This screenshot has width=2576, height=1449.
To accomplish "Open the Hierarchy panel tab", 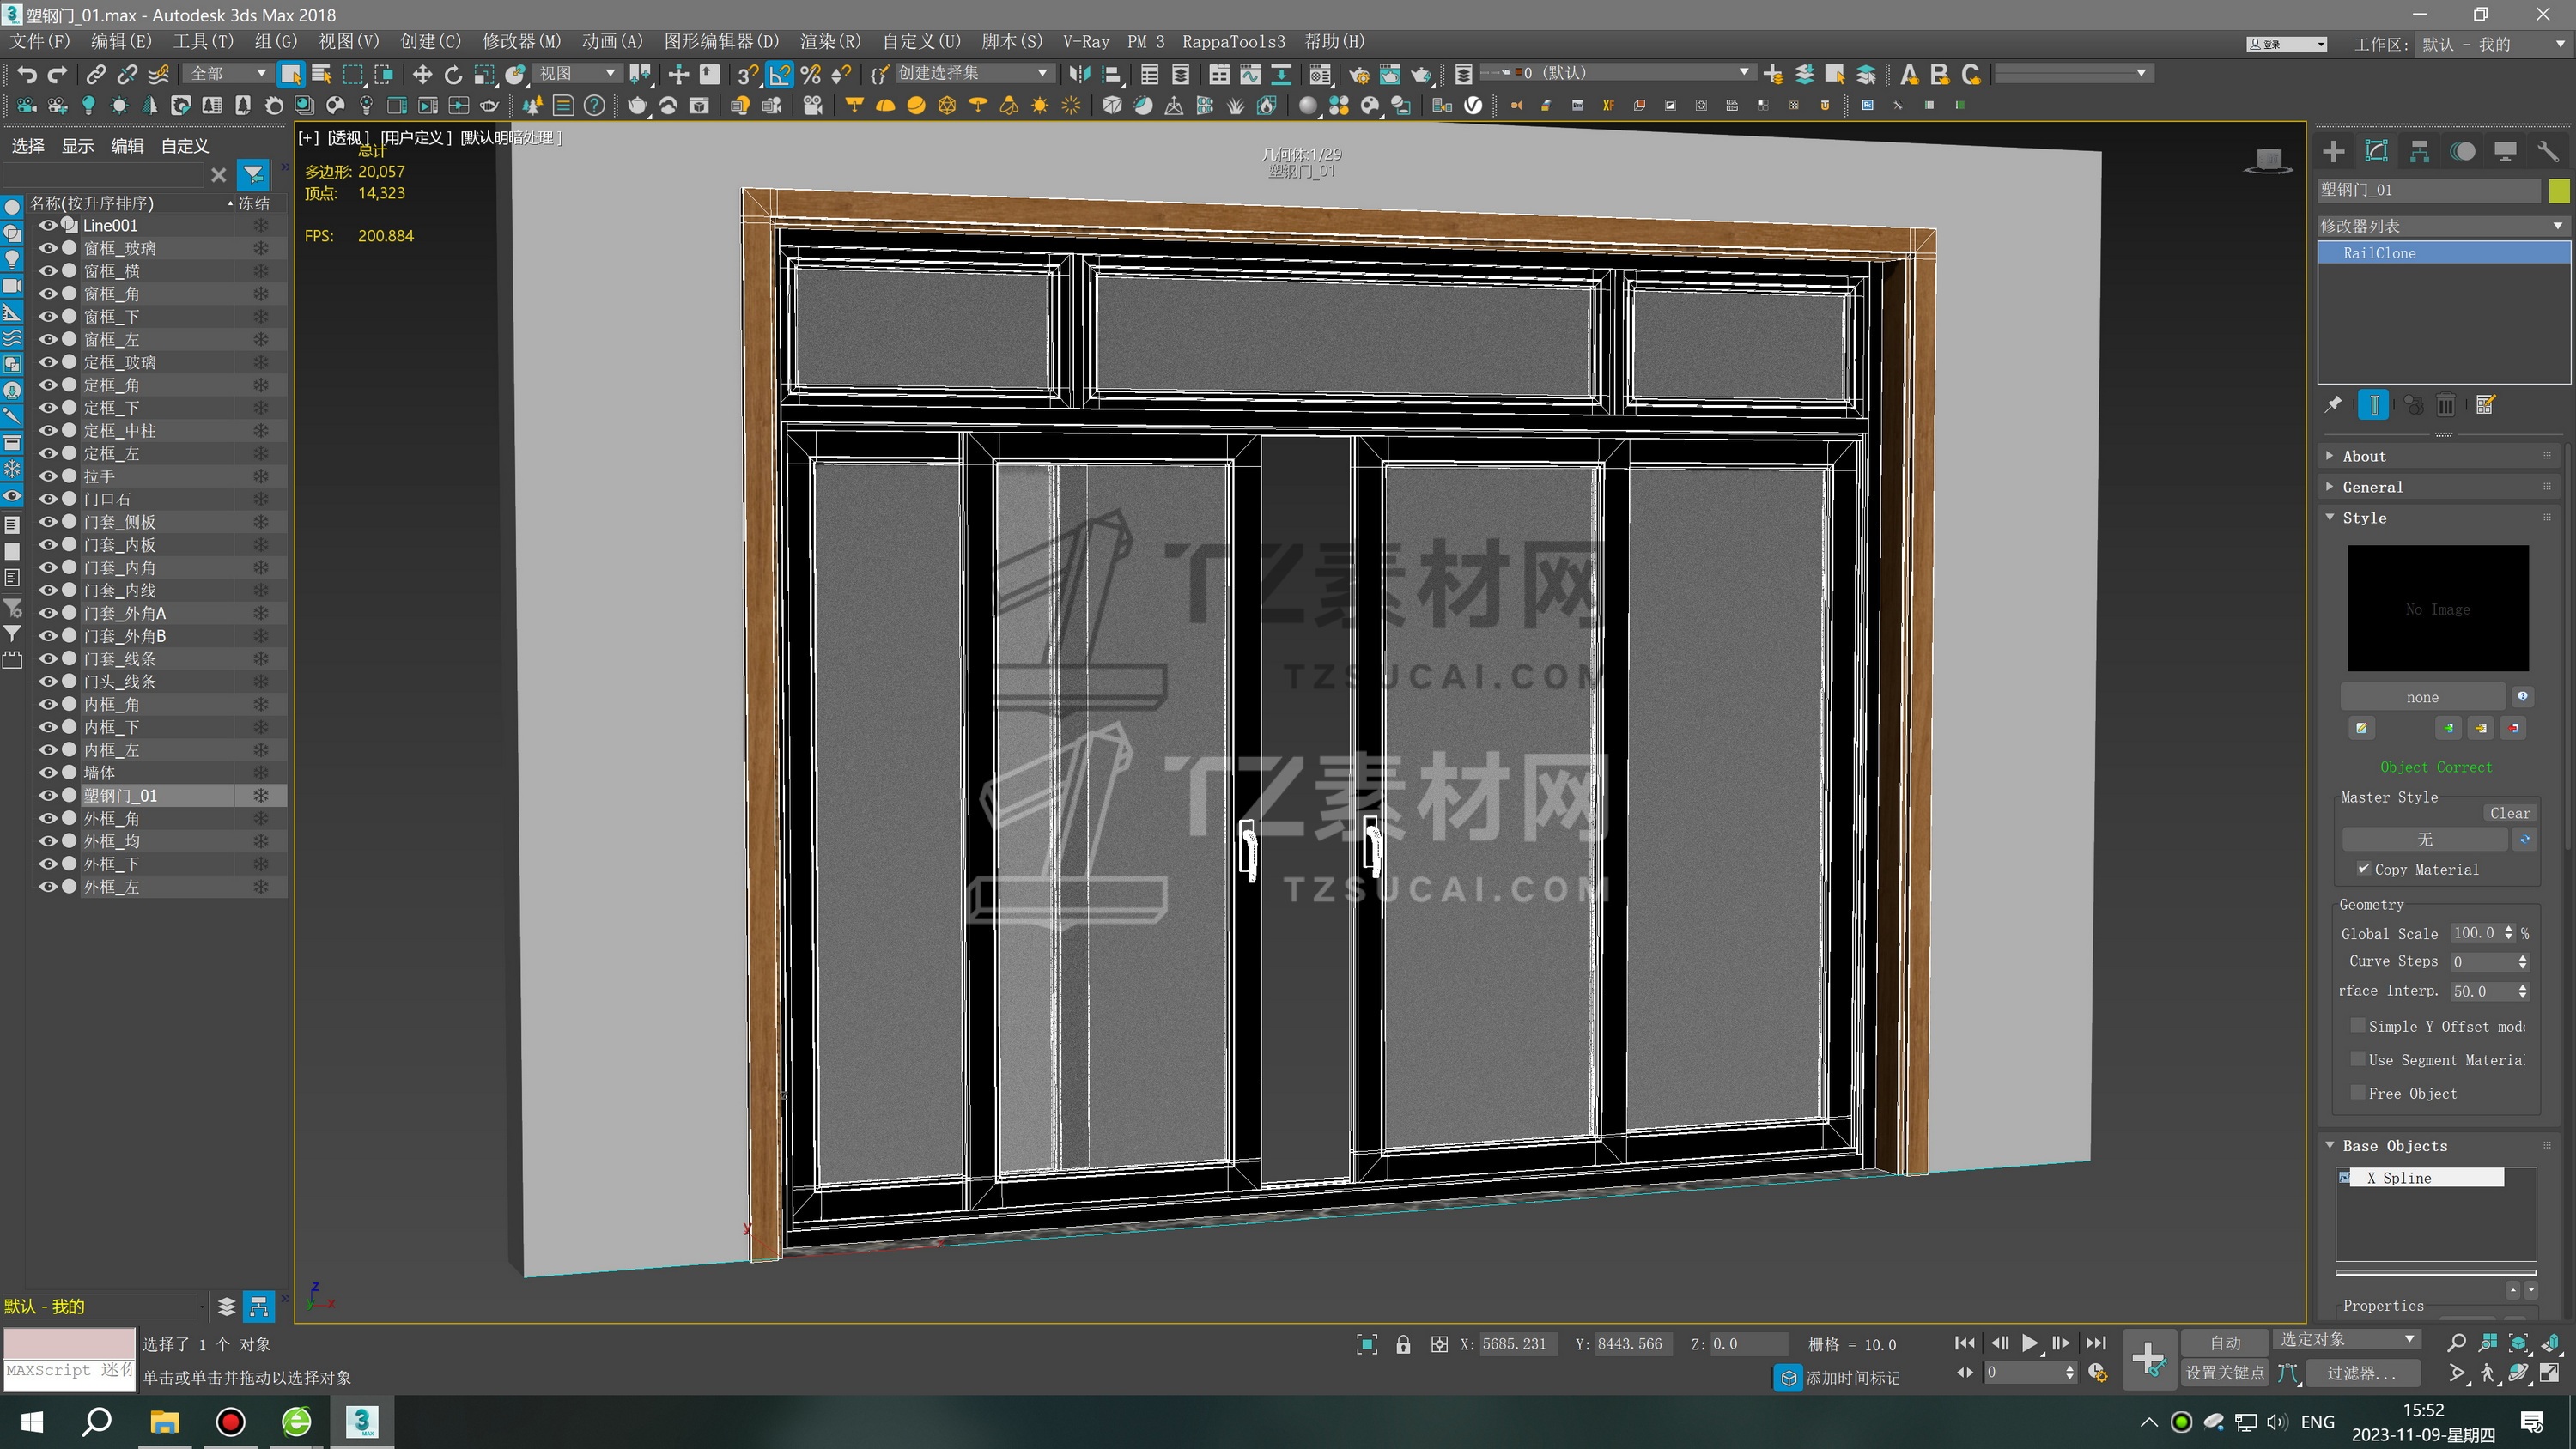I will [2419, 152].
